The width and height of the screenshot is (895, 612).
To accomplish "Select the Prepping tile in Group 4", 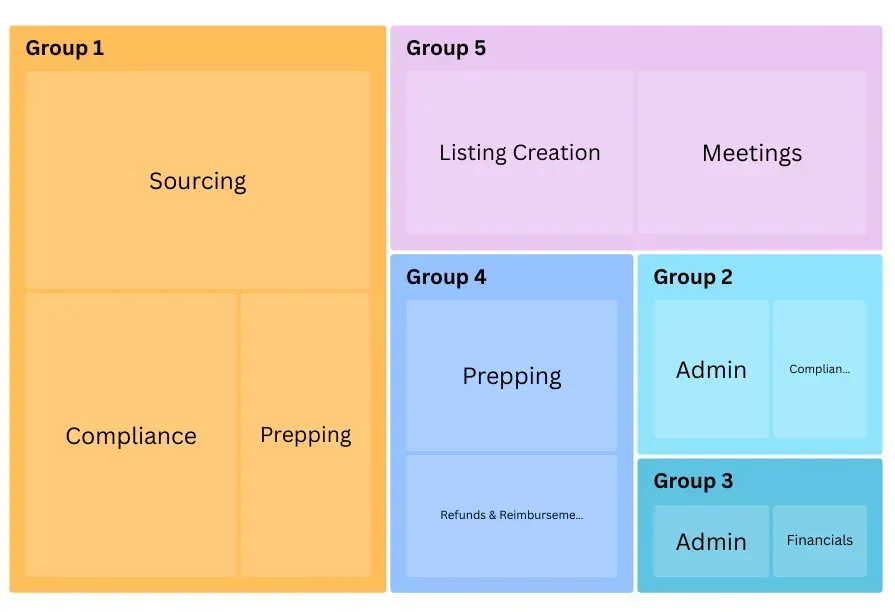I will coord(511,376).
